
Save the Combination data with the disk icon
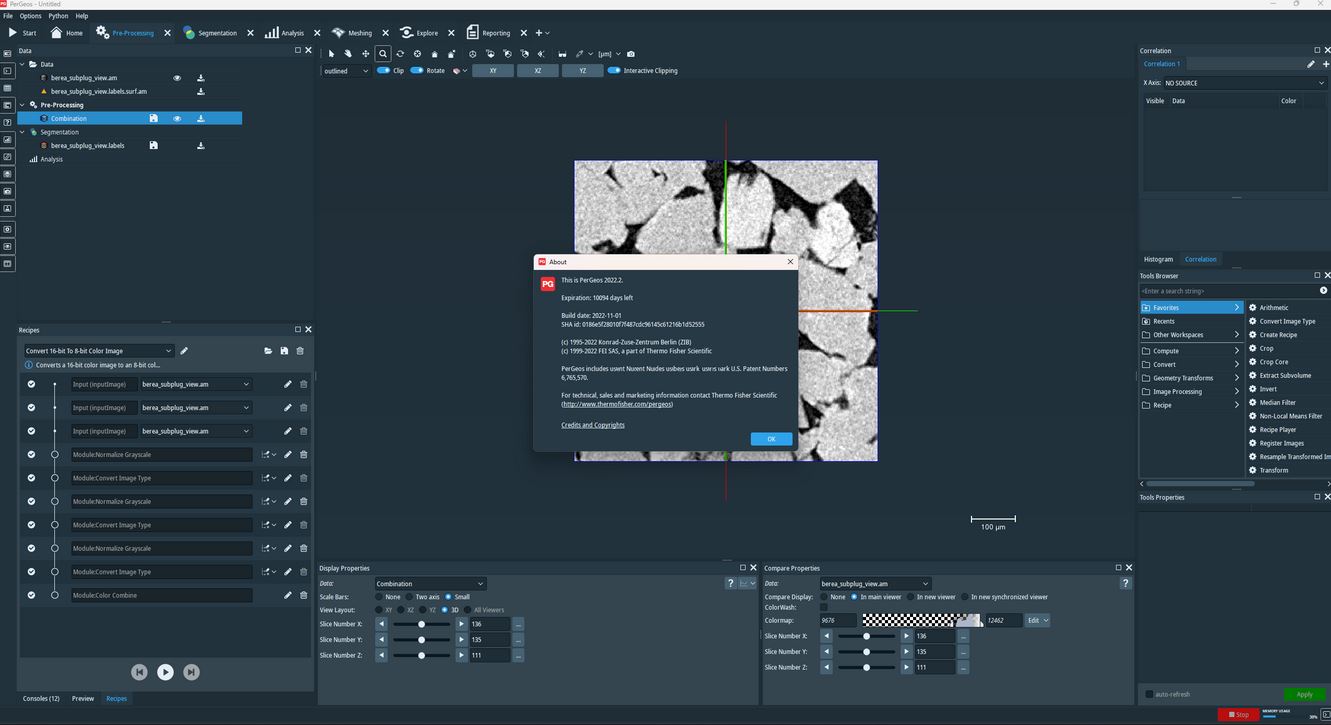(x=153, y=118)
